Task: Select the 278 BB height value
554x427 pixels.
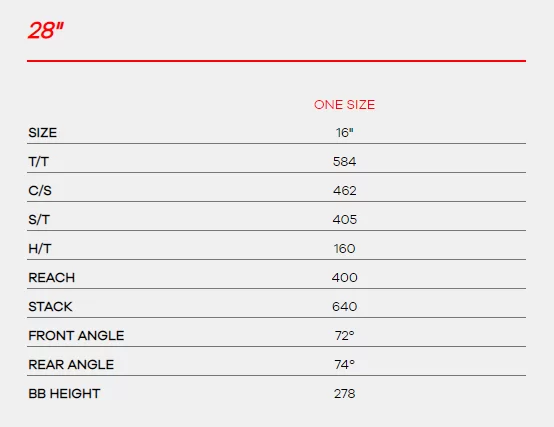Action: pyautogui.click(x=344, y=393)
